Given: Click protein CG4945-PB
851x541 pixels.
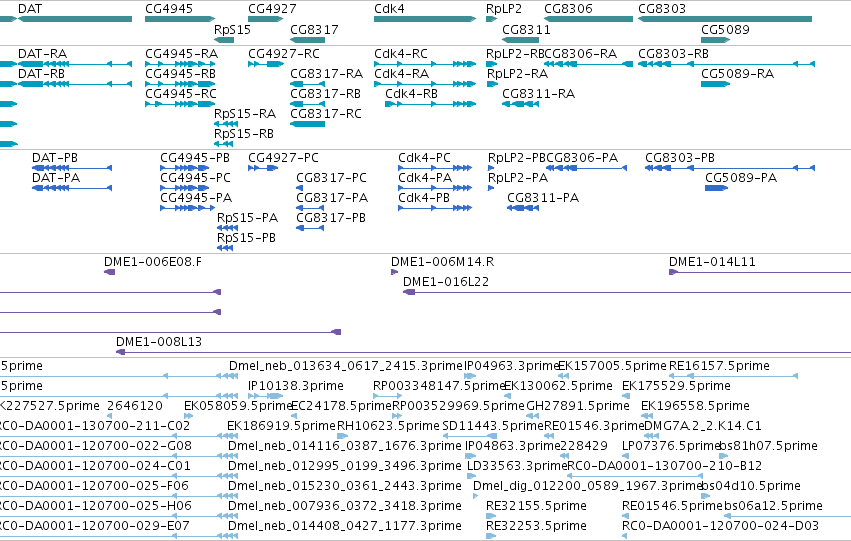Looking at the screenshot, I should [185, 168].
